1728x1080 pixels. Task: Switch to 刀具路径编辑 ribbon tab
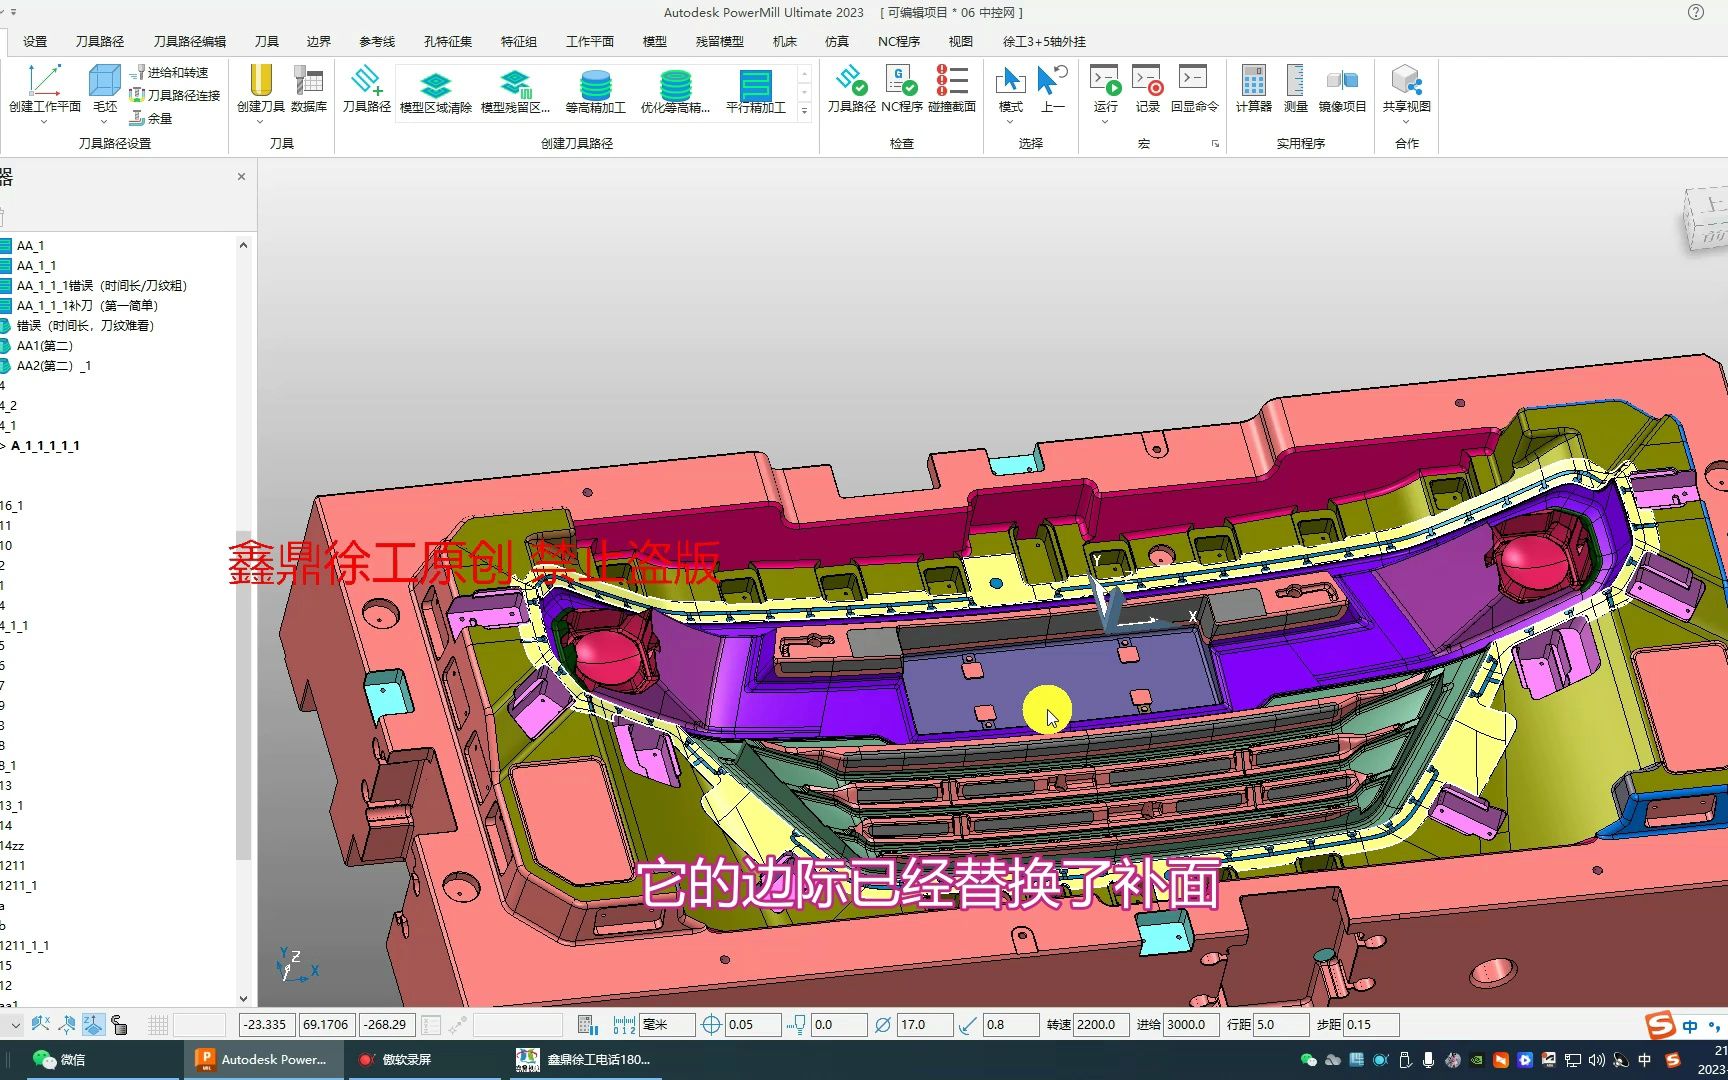[x=190, y=41]
